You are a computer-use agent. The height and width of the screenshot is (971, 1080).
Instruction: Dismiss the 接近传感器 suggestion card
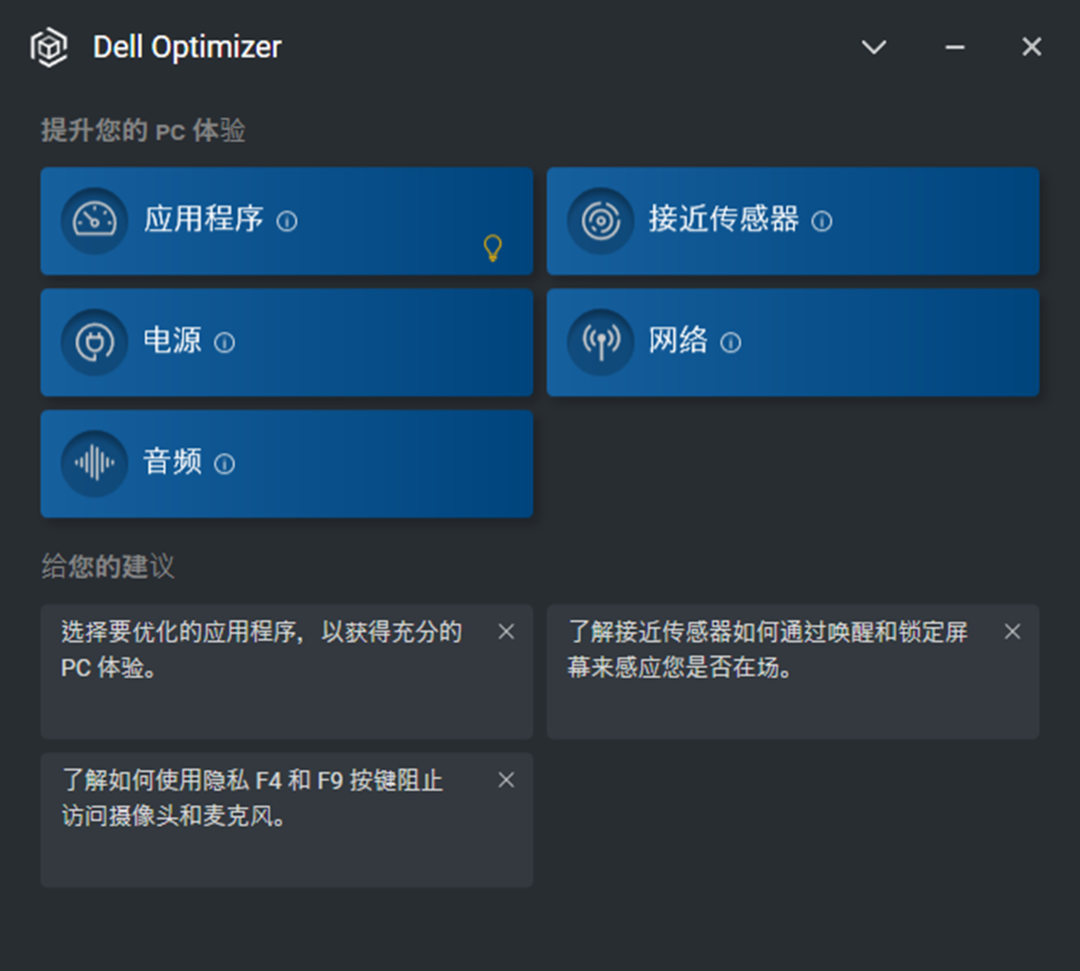coord(1012,631)
